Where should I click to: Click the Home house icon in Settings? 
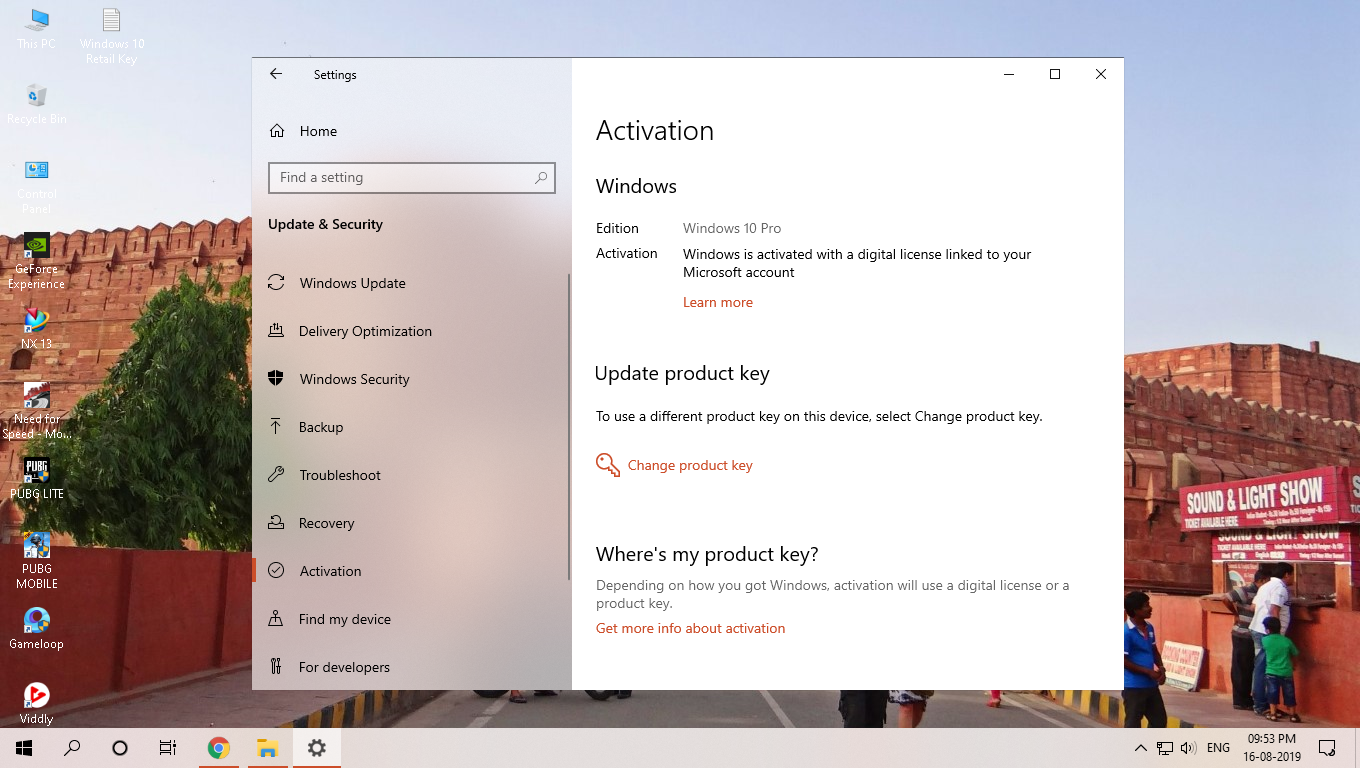click(277, 131)
